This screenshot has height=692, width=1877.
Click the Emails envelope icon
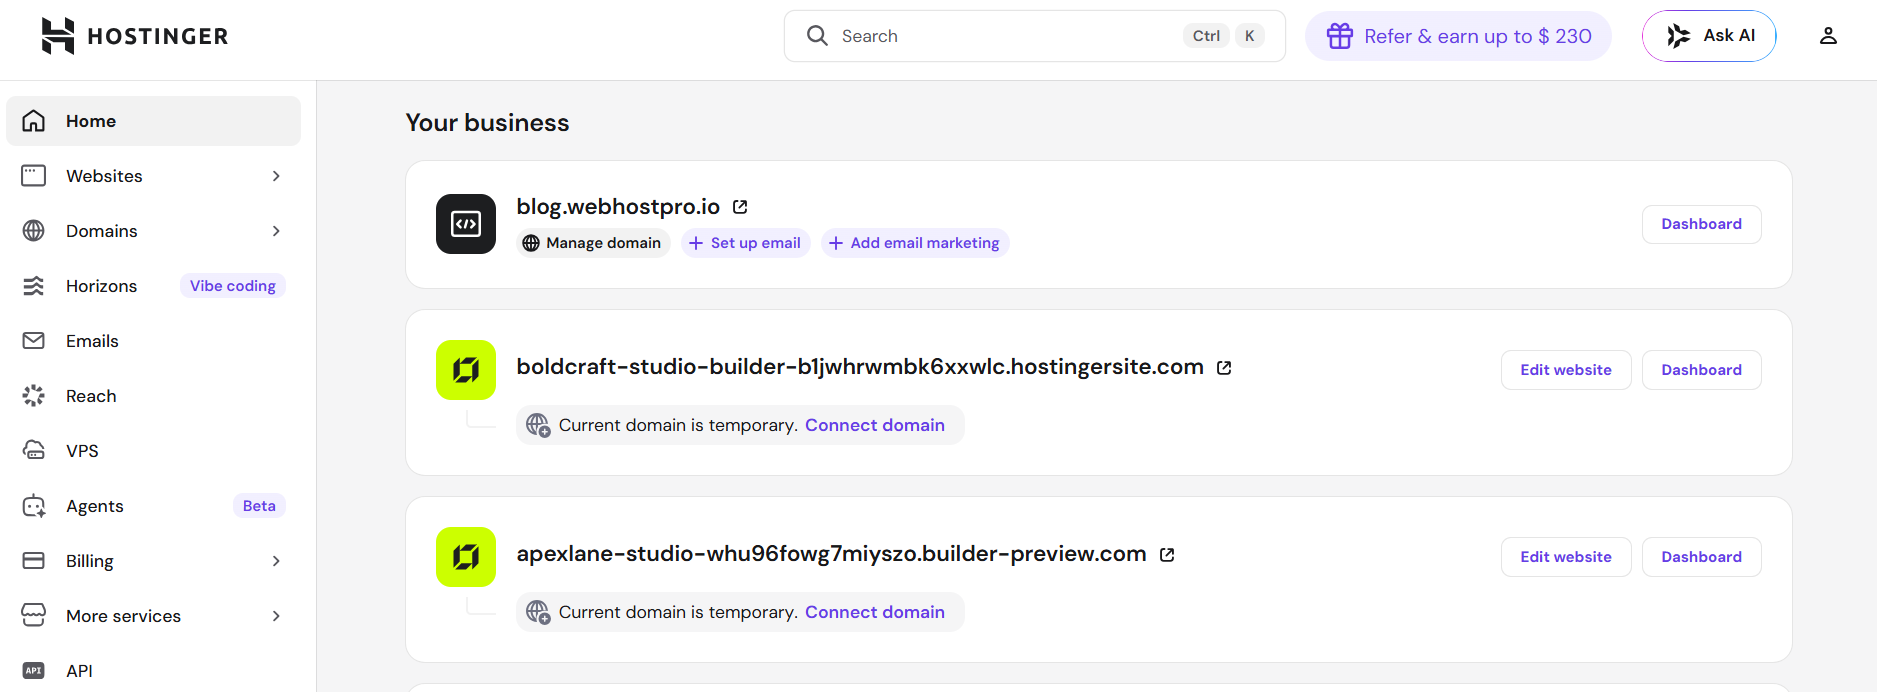[x=34, y=341]
